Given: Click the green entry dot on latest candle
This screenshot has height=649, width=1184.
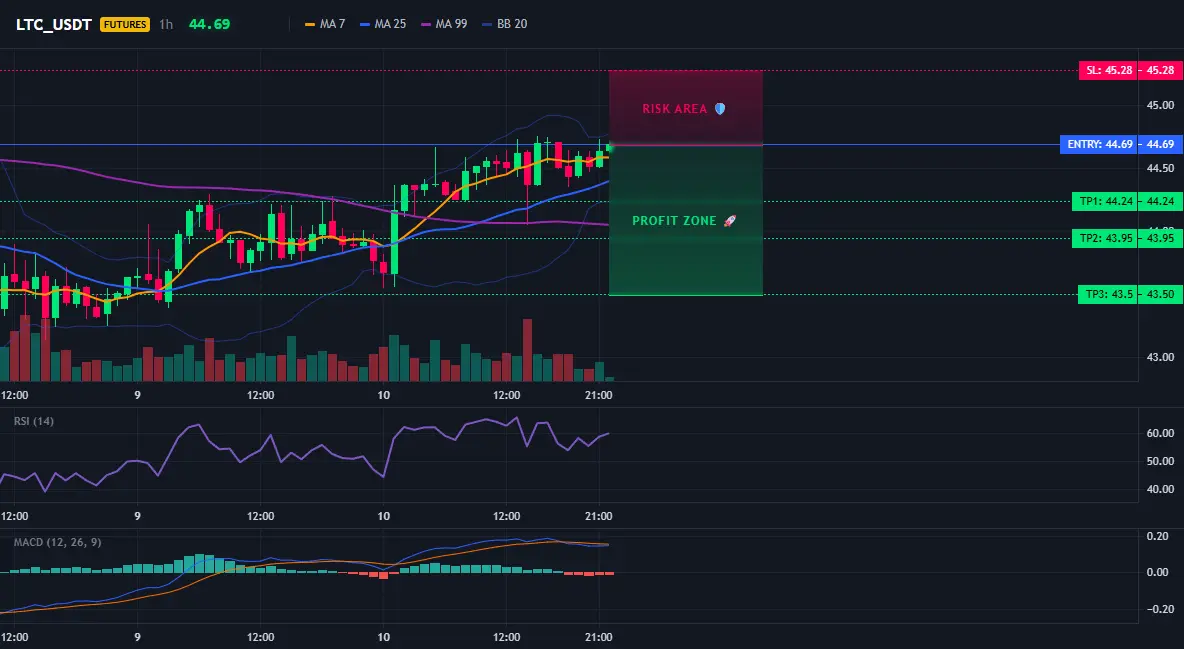Looking at the screenshot, I should (610, 148).
